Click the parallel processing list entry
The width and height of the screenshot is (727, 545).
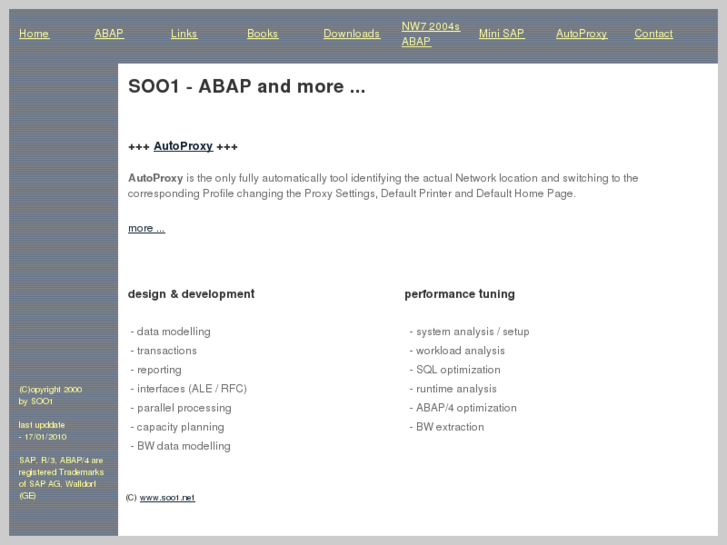183,408
